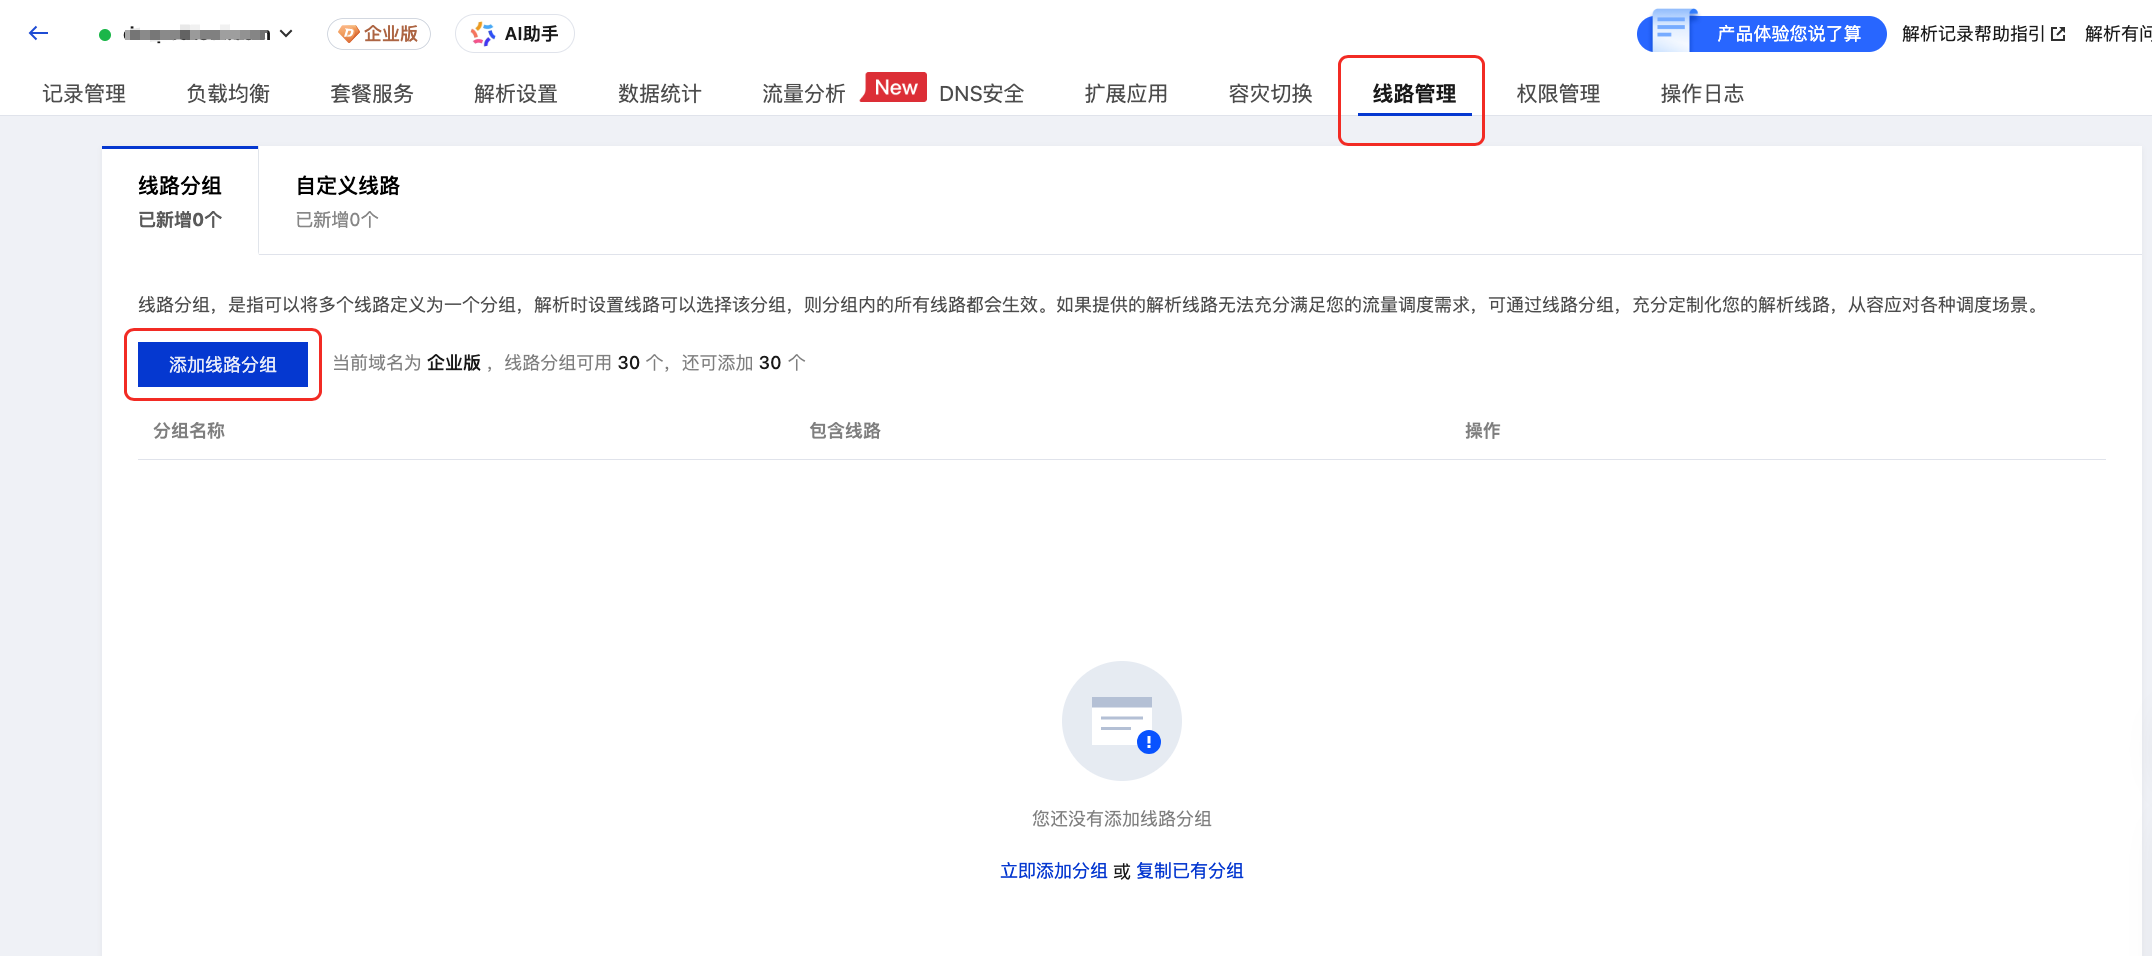Click the 您还没有添加线路分组 message
Viewport: 2152px width, 956px height.
pos(1122,819)
